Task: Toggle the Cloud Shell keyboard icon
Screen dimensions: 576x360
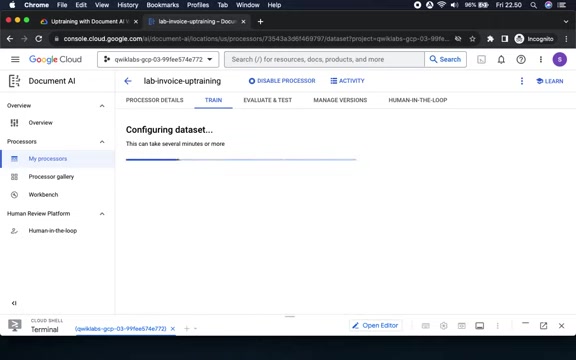Action: [425, 325]
